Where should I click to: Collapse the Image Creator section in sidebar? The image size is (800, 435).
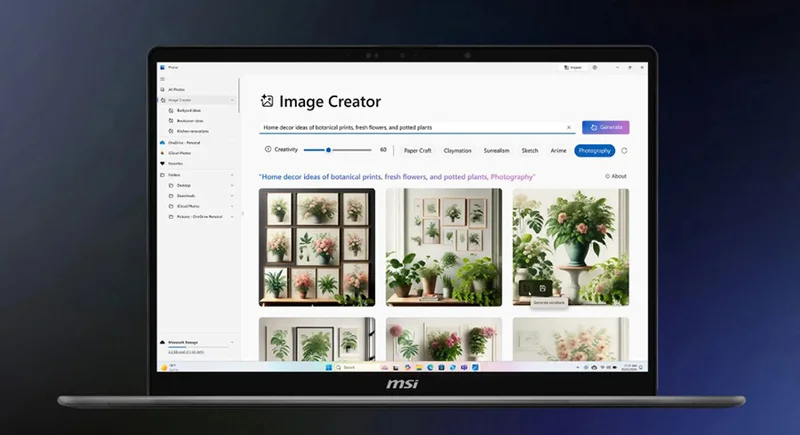(233, 100)
